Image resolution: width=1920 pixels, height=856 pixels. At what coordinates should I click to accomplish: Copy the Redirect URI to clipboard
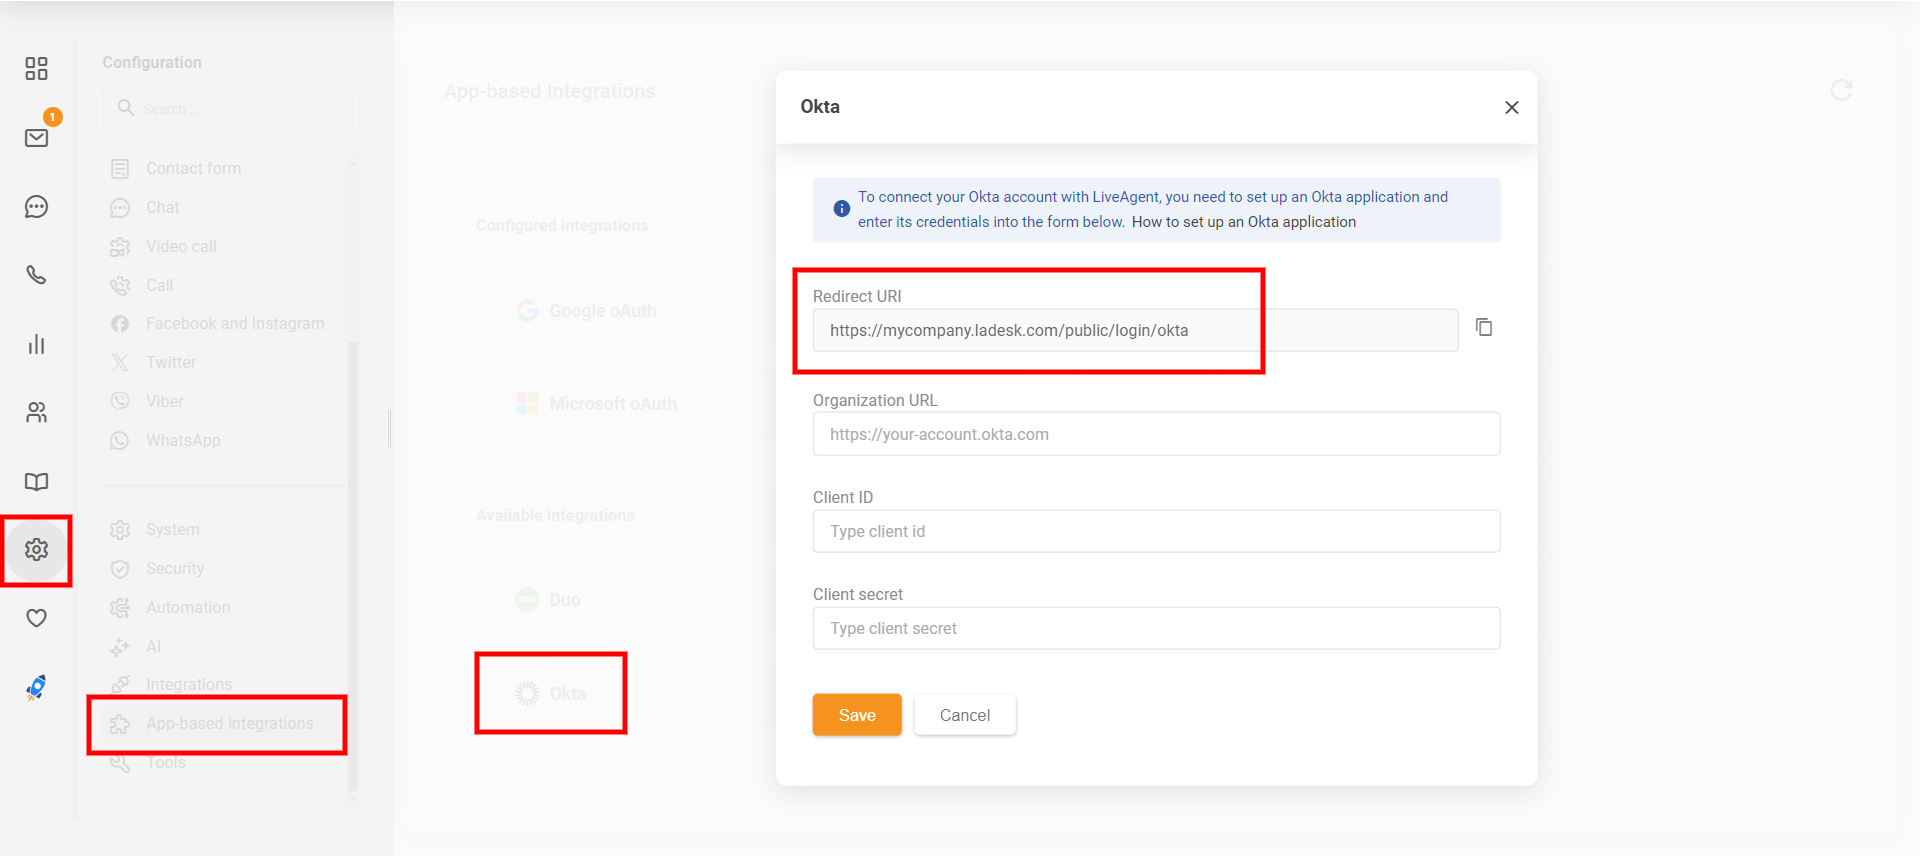[1484, 328]
